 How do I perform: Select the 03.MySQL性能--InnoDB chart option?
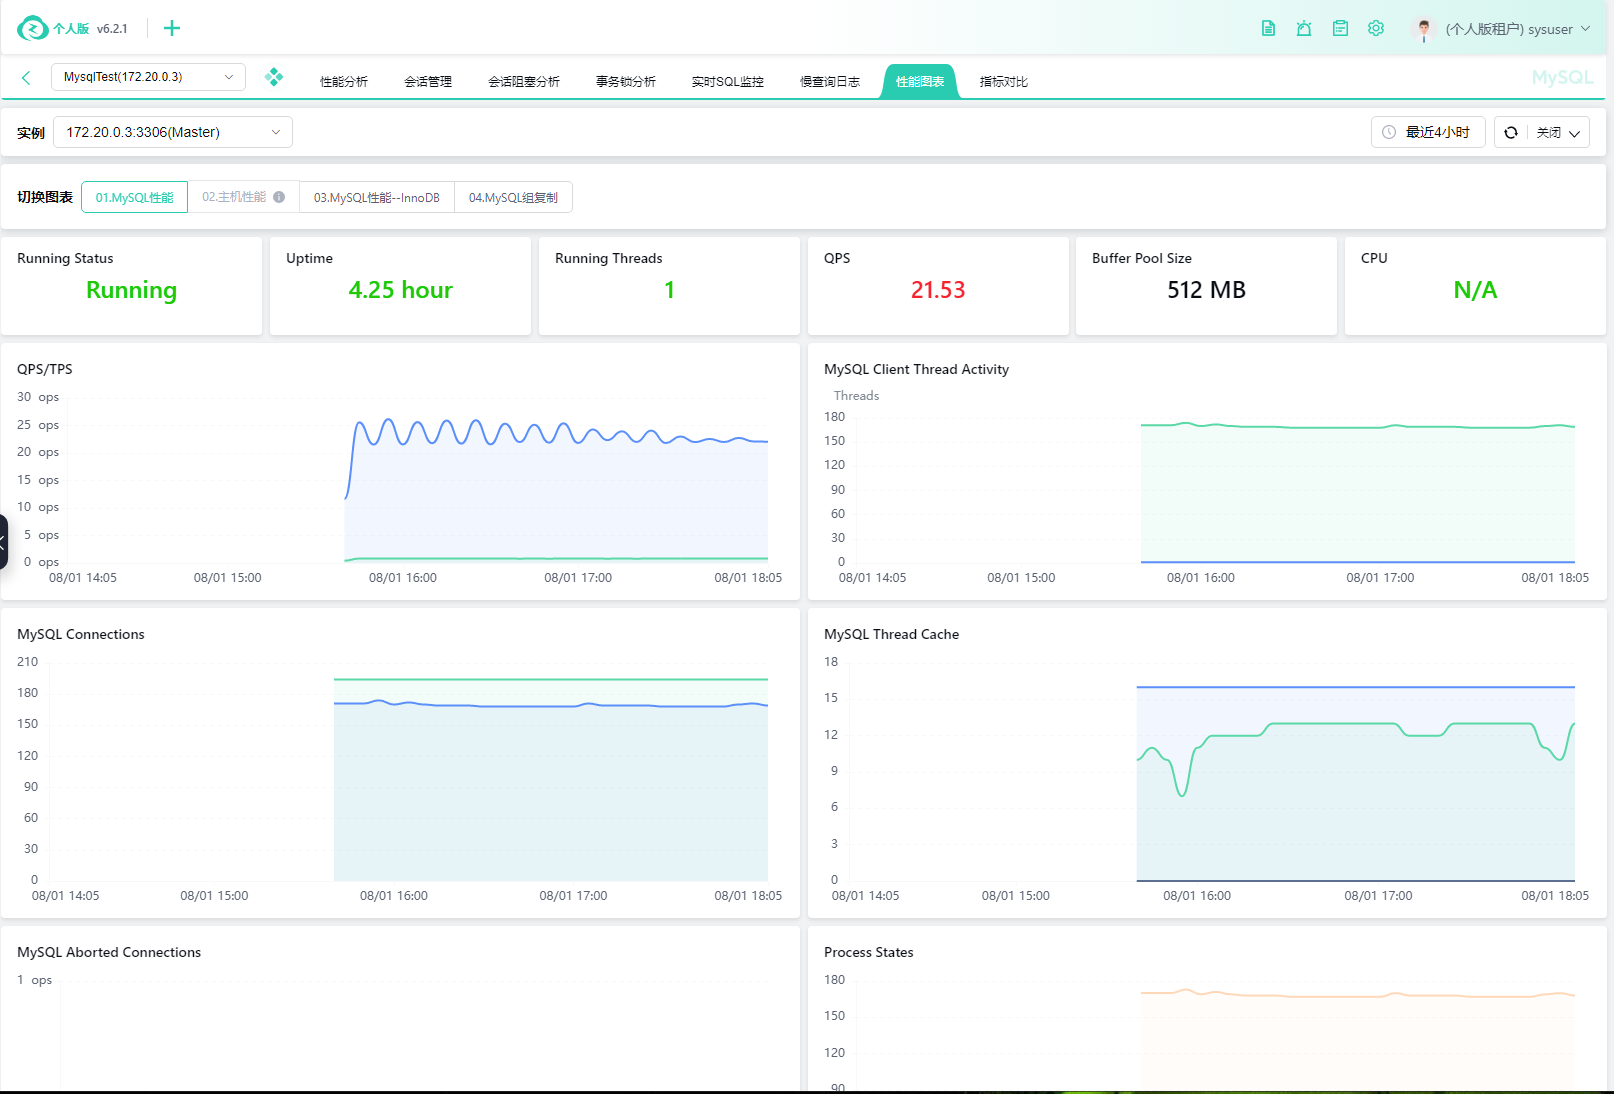pyautogui.click(x=377, y=197)
